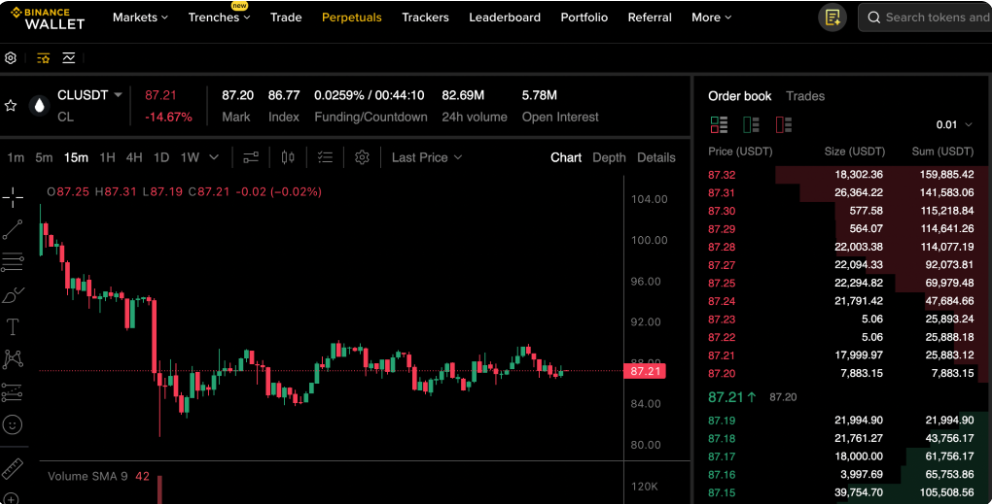
Task: Select the trend line drawing tool
Action: pyautogui.click(x=13, y=230)
